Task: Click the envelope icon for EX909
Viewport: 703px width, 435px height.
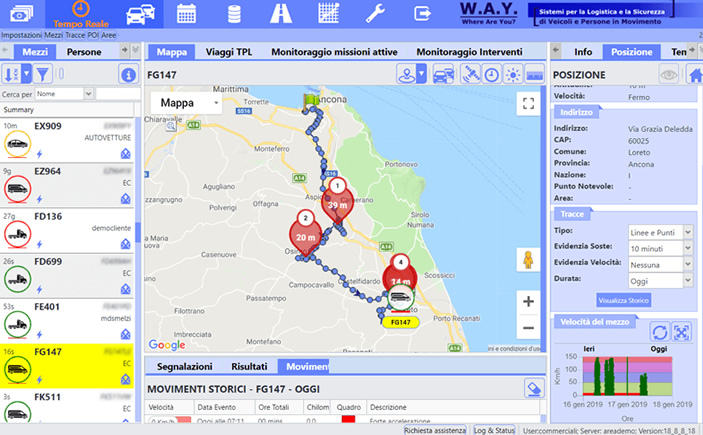Action: (126, 154)
